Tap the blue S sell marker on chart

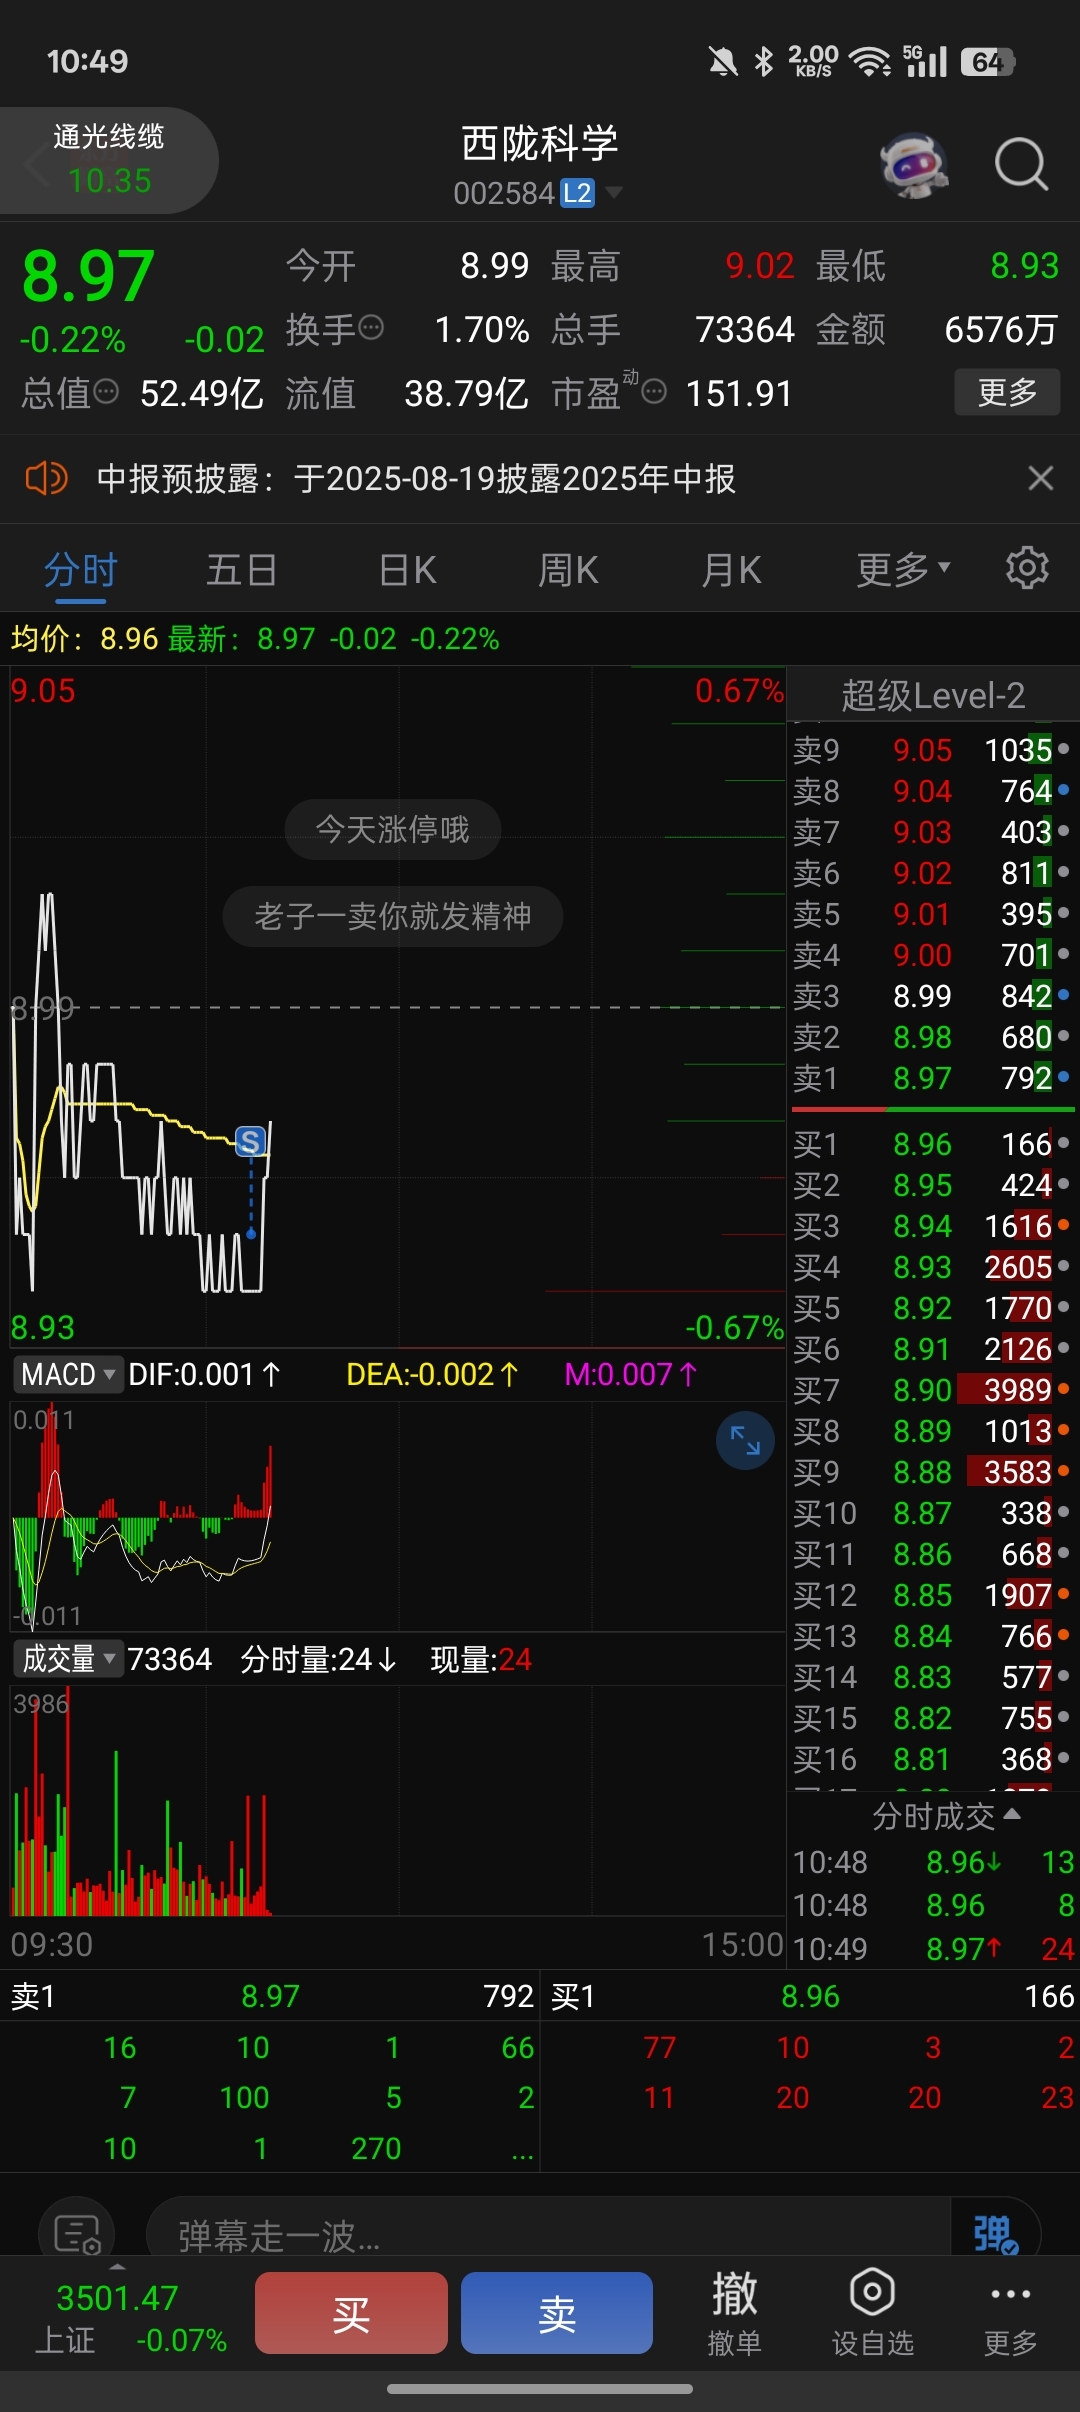click(250, 1141)
